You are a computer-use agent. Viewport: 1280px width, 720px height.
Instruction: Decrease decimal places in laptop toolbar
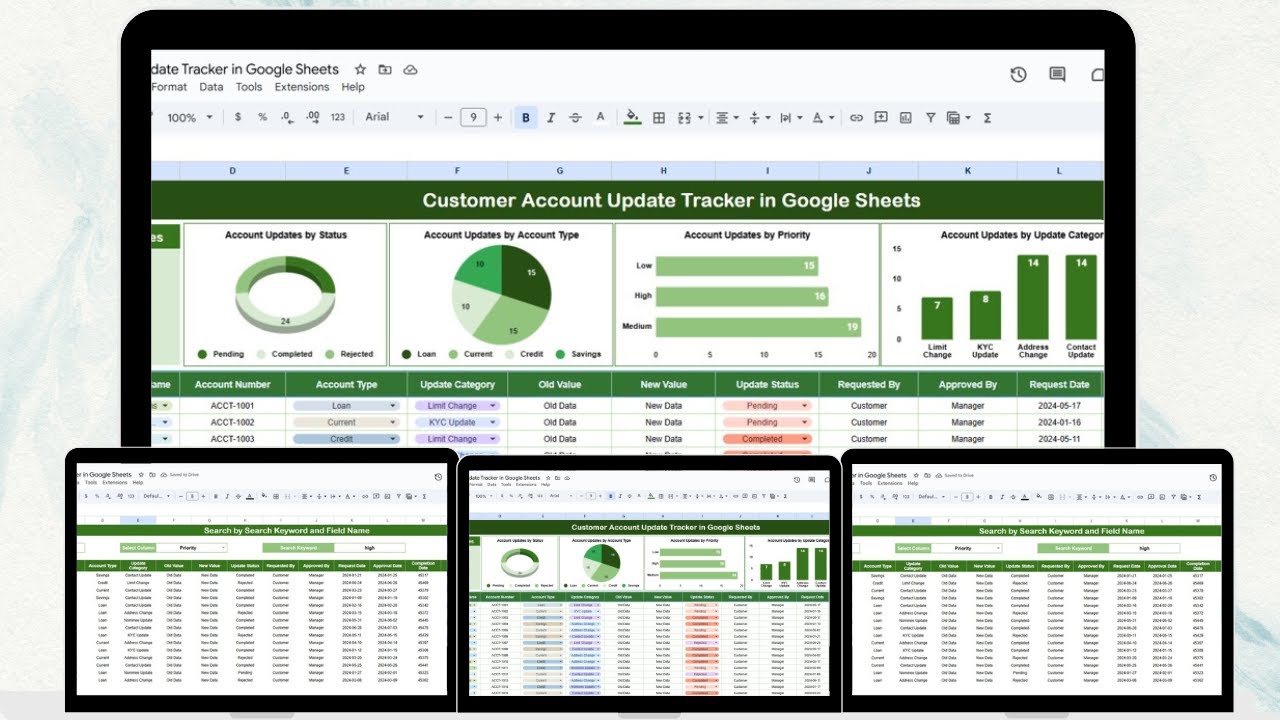[x=287, y=117]
